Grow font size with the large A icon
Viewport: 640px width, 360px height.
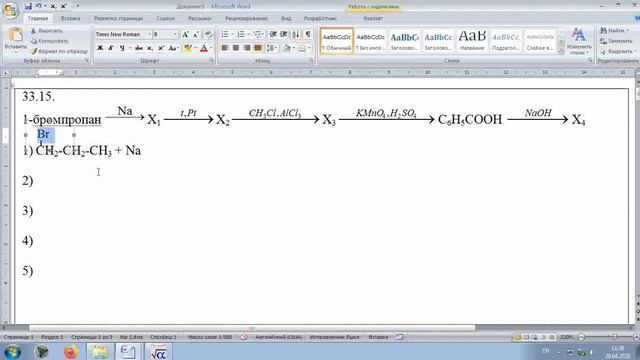point(185,35)
